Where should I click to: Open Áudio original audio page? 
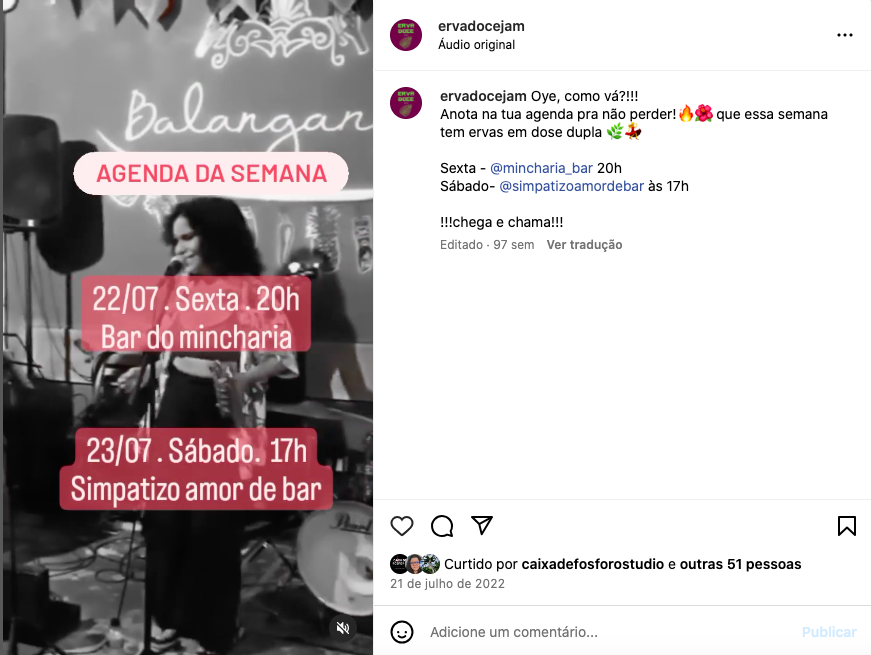(x=477, y=44)
